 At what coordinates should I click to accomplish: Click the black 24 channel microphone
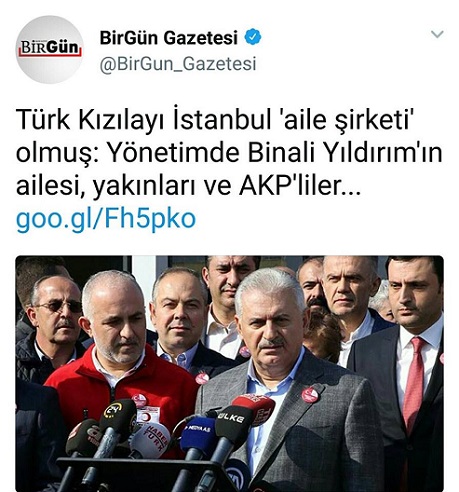[x=117, y=417]
